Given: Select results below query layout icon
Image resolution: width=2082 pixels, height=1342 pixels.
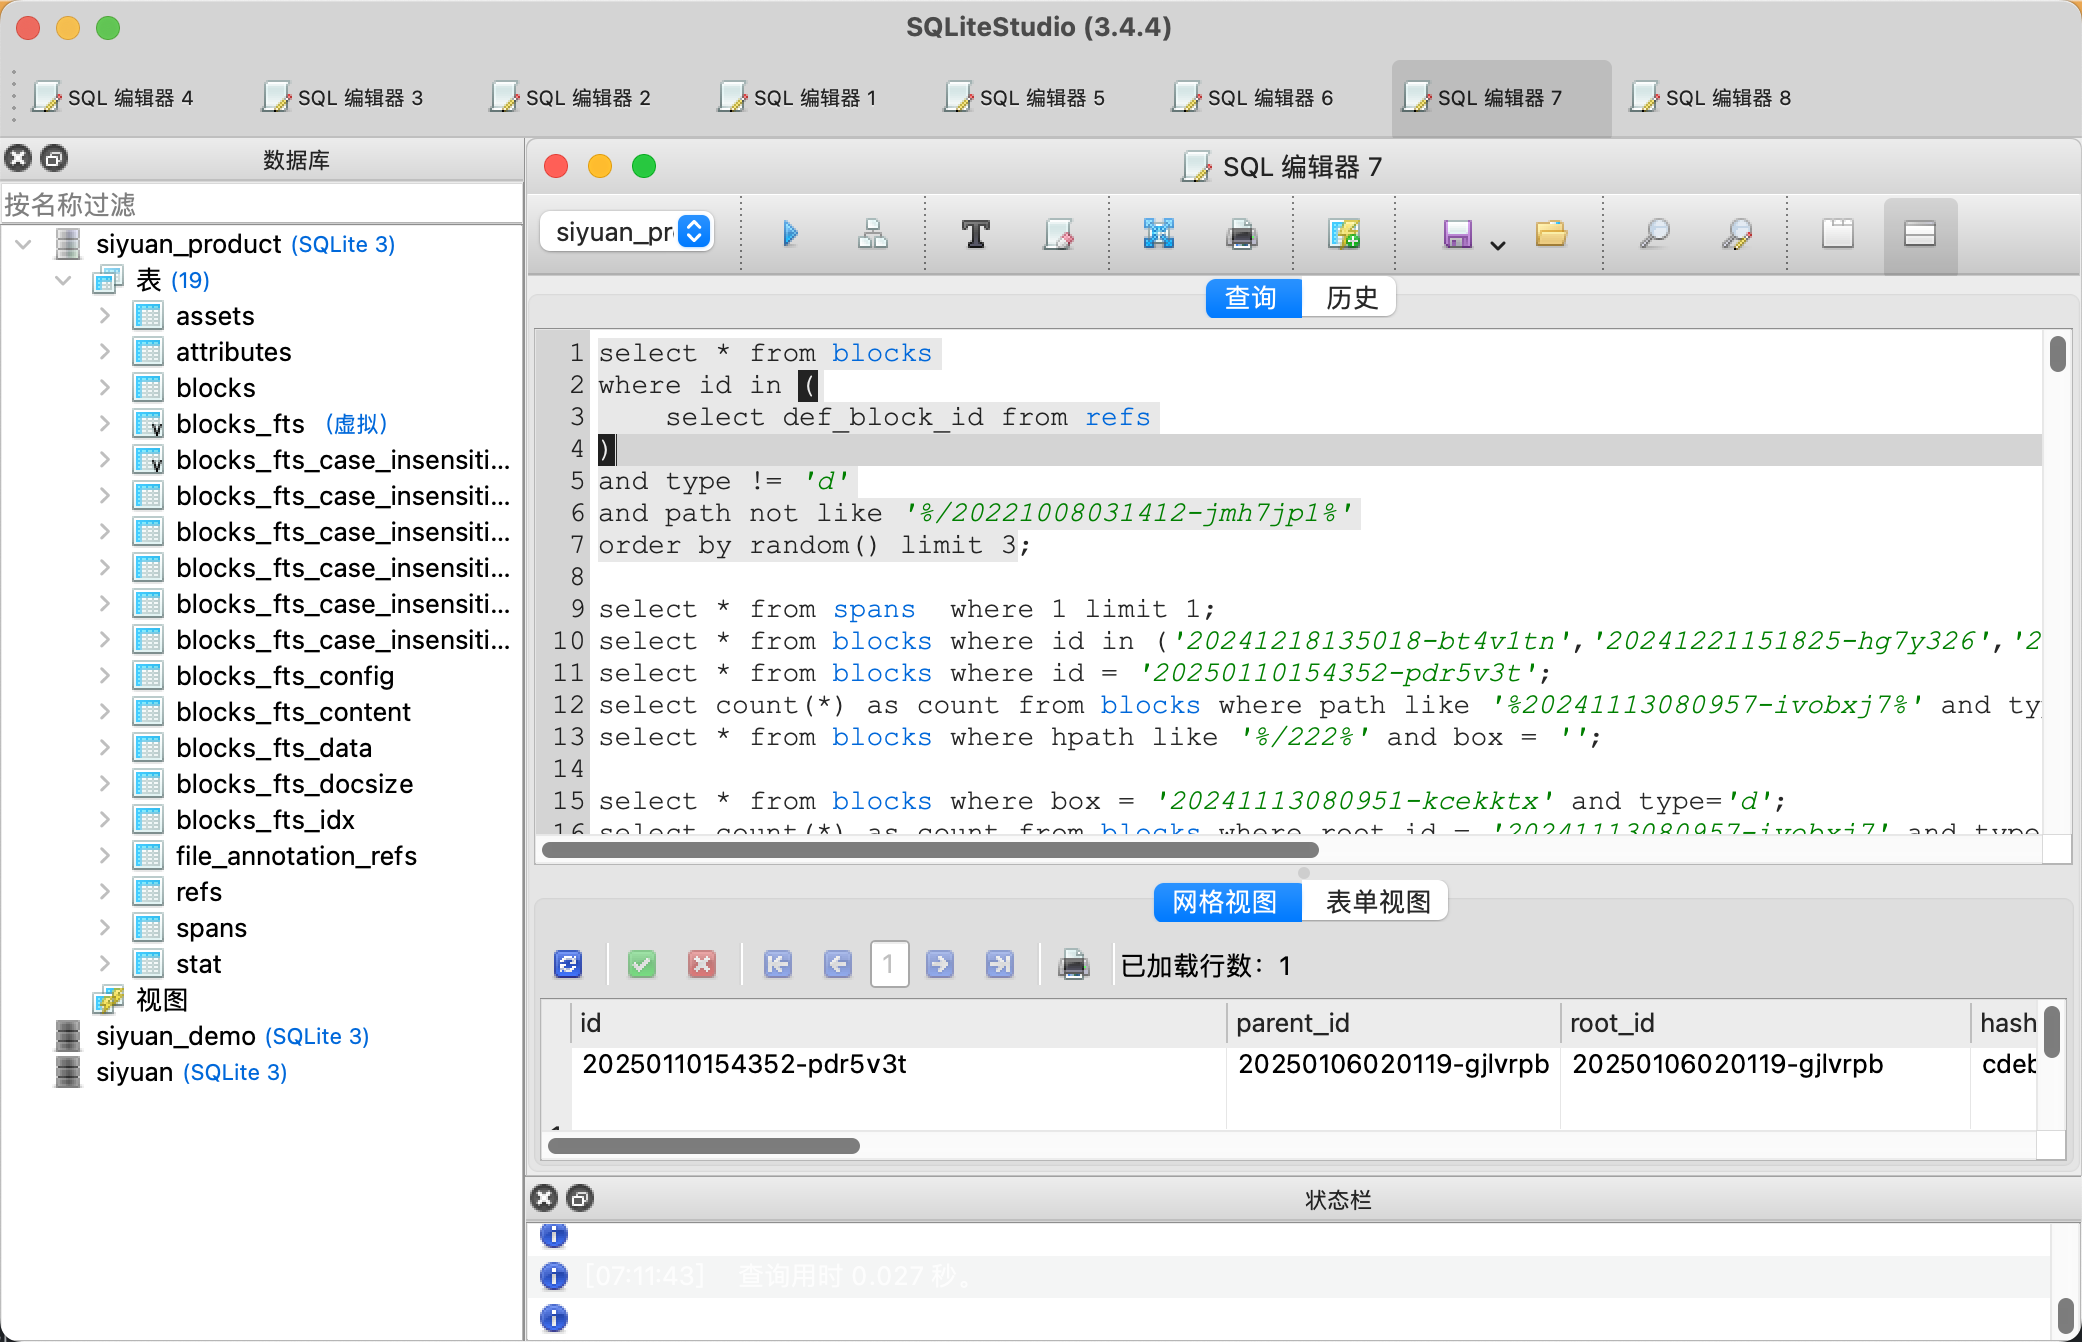Looking at the screenshot, I should (1920, 234).
